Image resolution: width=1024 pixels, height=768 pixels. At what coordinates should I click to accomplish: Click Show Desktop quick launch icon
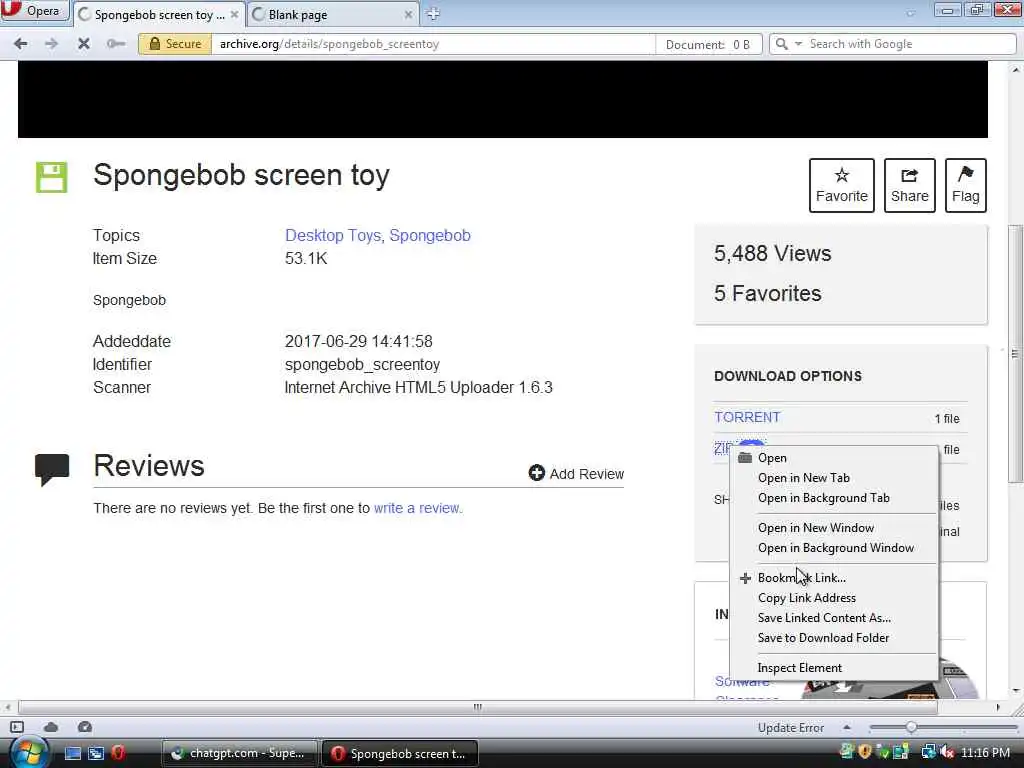tap(72, 753)
